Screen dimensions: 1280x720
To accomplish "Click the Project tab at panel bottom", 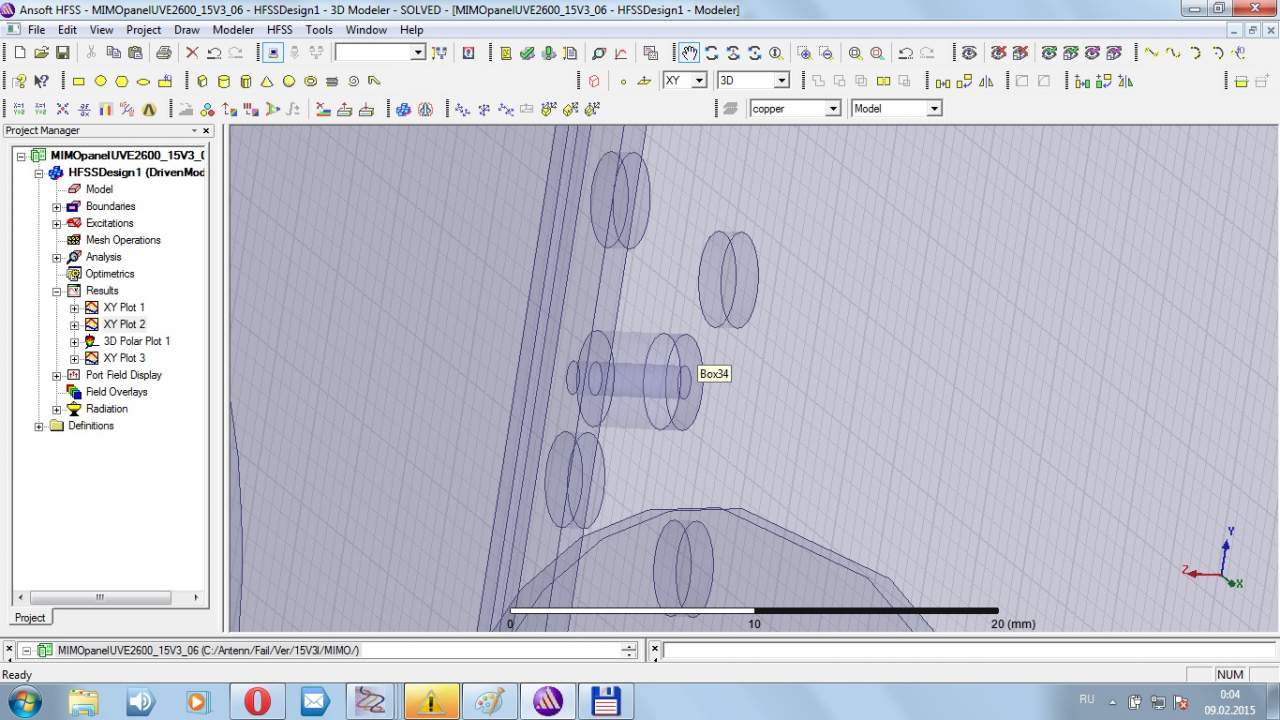I will [x=30, y=618].
